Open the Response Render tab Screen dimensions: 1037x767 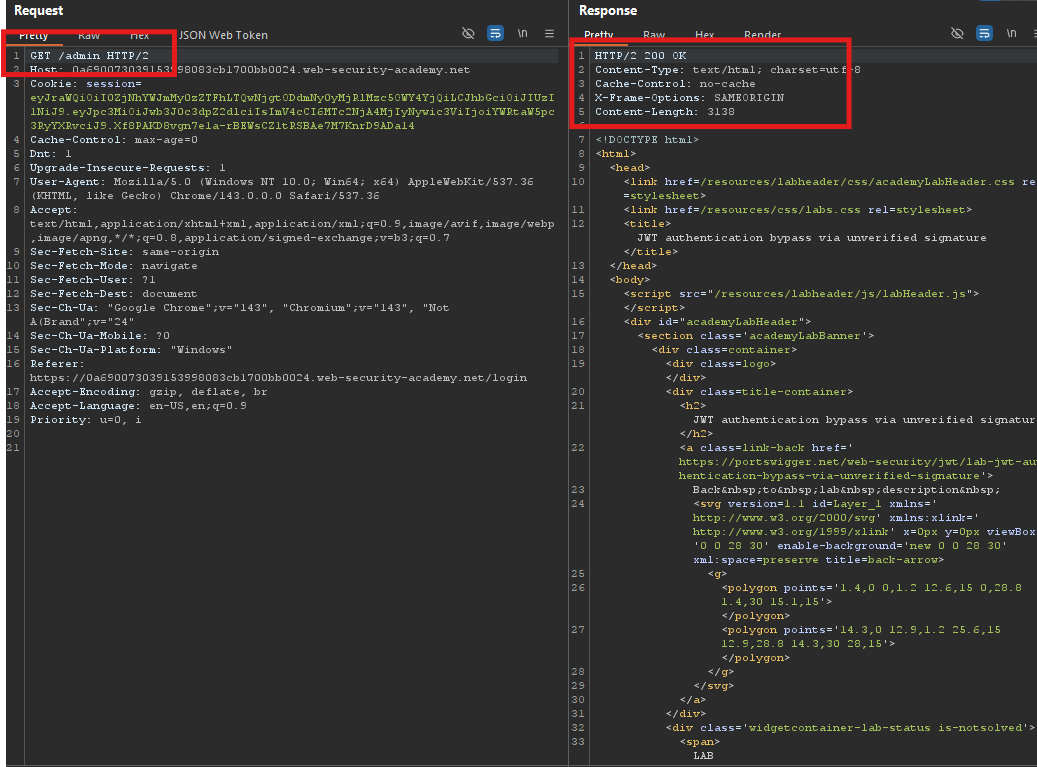click(763, 35)
